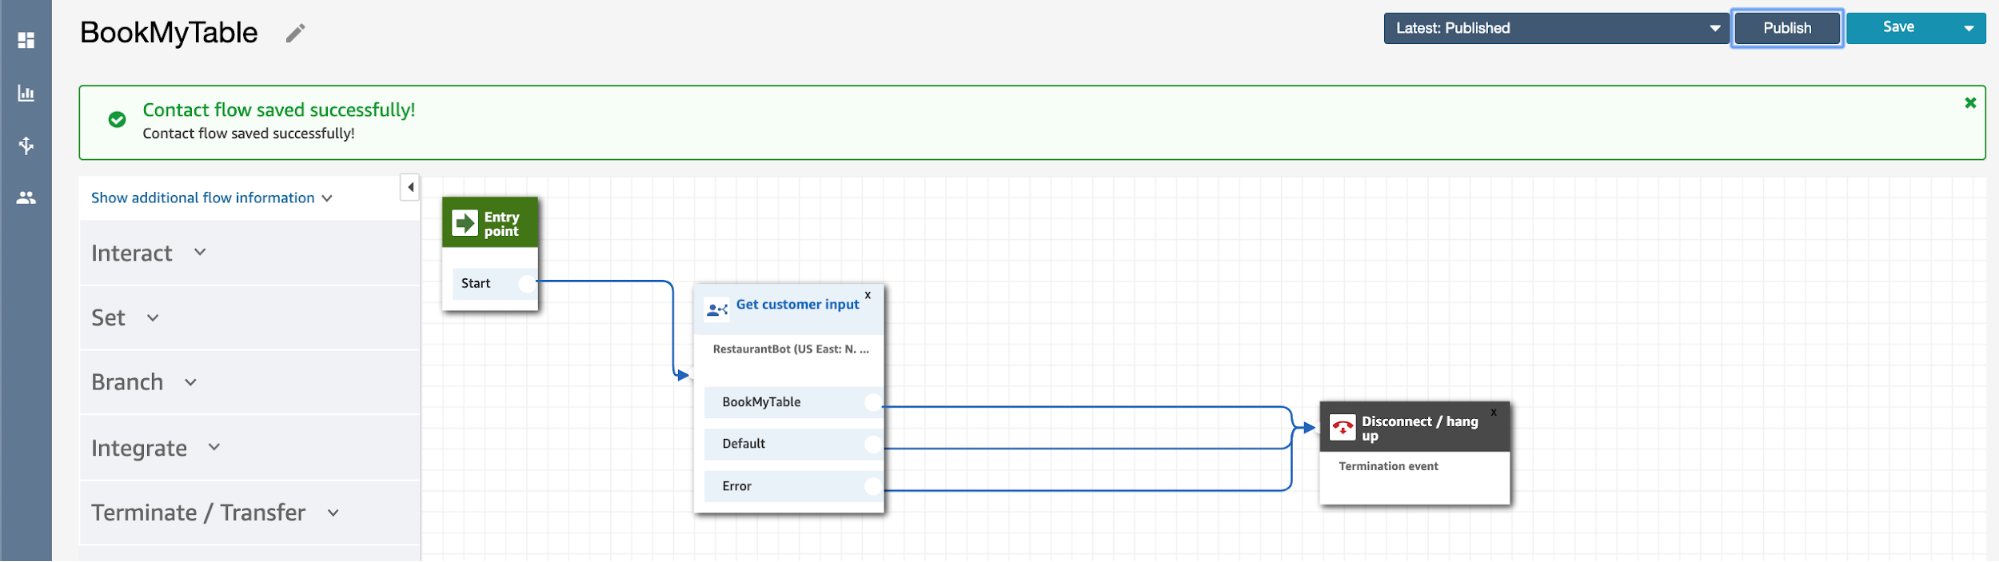Click the Error branch row label
The image size is (1999, 562).
click(736, 486)
